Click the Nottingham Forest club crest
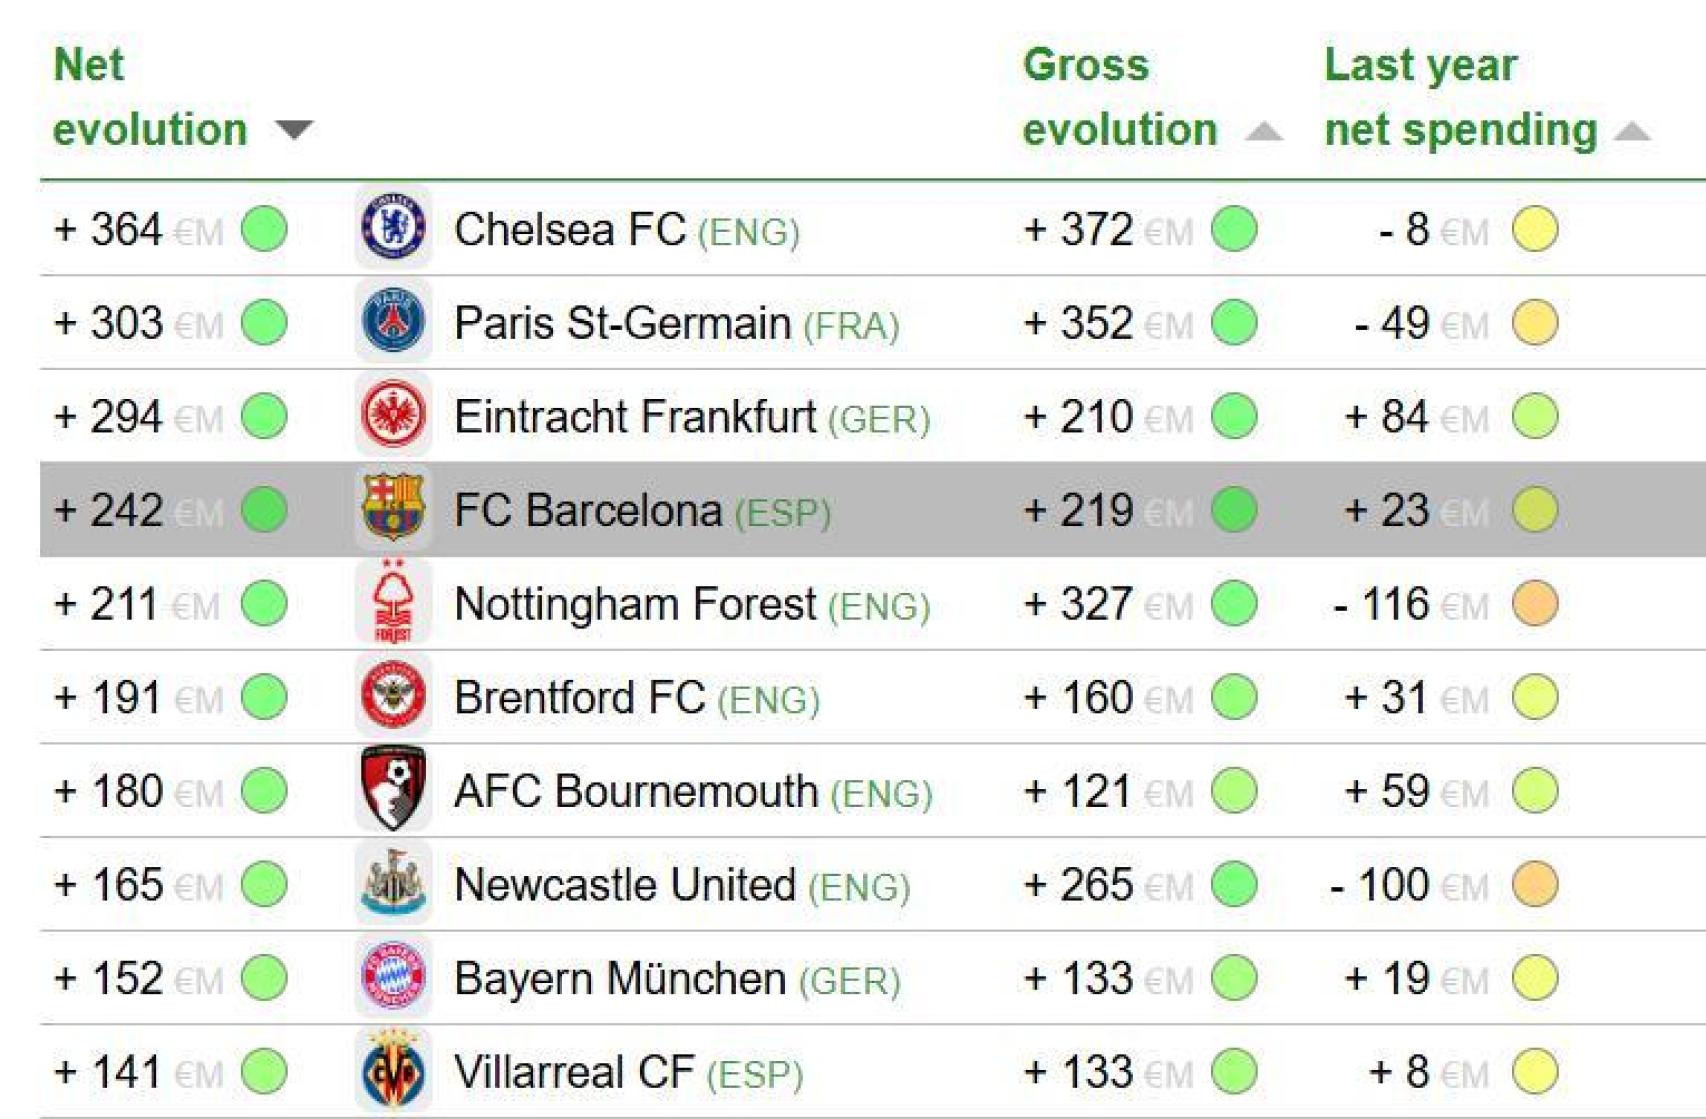Viewport: 1706px width, 1119px height. (x=393, y=602)
